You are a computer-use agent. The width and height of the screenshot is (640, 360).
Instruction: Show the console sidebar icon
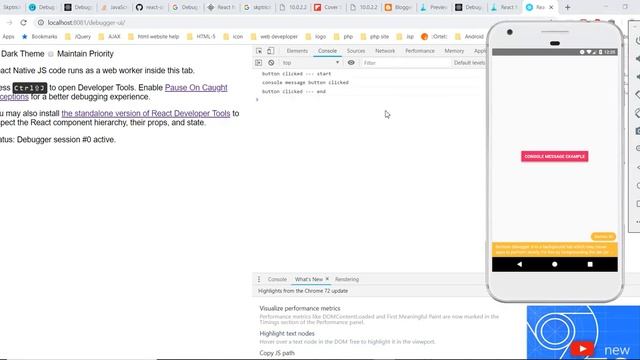point(258,63)
